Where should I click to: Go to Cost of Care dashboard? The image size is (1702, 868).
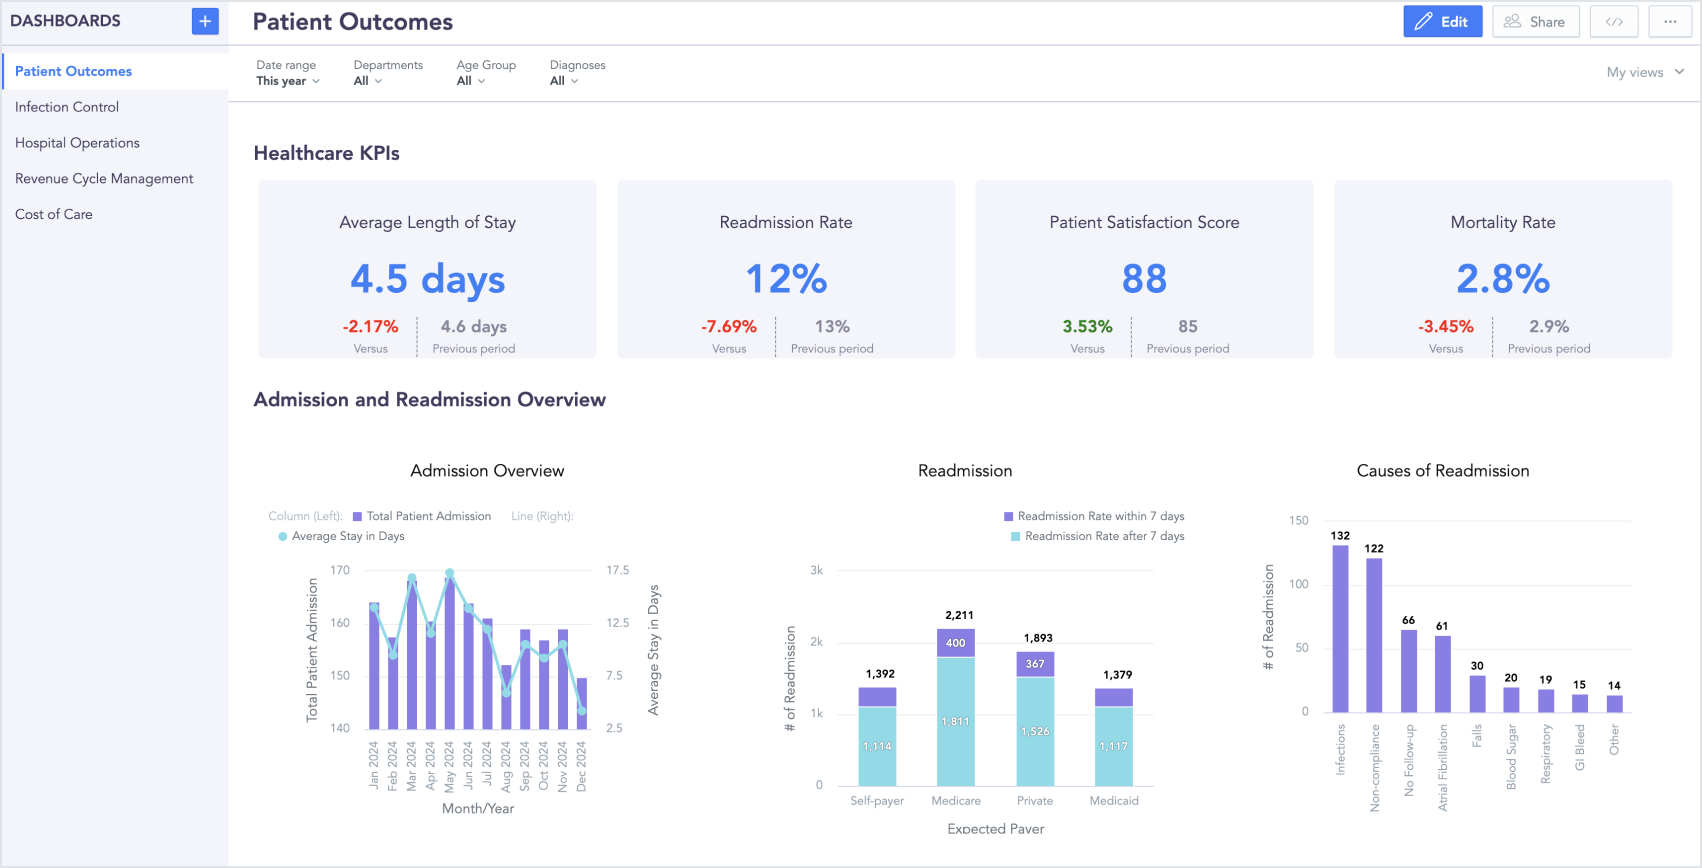pos(54,214)
